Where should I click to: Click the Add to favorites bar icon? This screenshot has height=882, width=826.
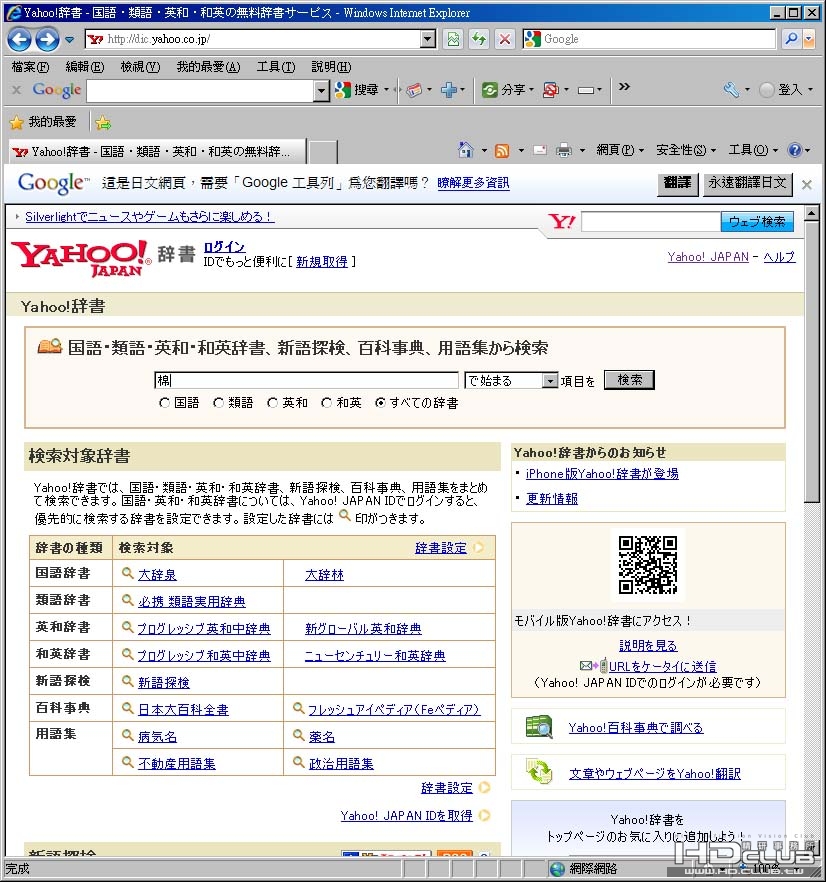(x=103, y=122)
